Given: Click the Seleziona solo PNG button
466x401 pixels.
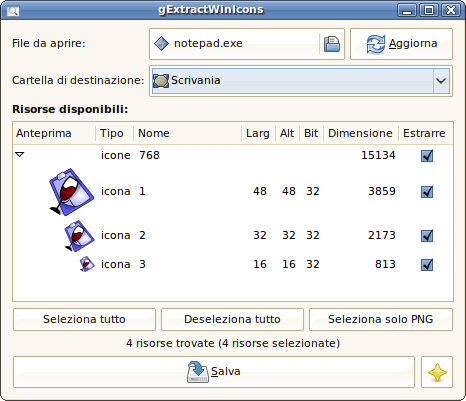Looking at the screenshot, I should tap(381, 319).
